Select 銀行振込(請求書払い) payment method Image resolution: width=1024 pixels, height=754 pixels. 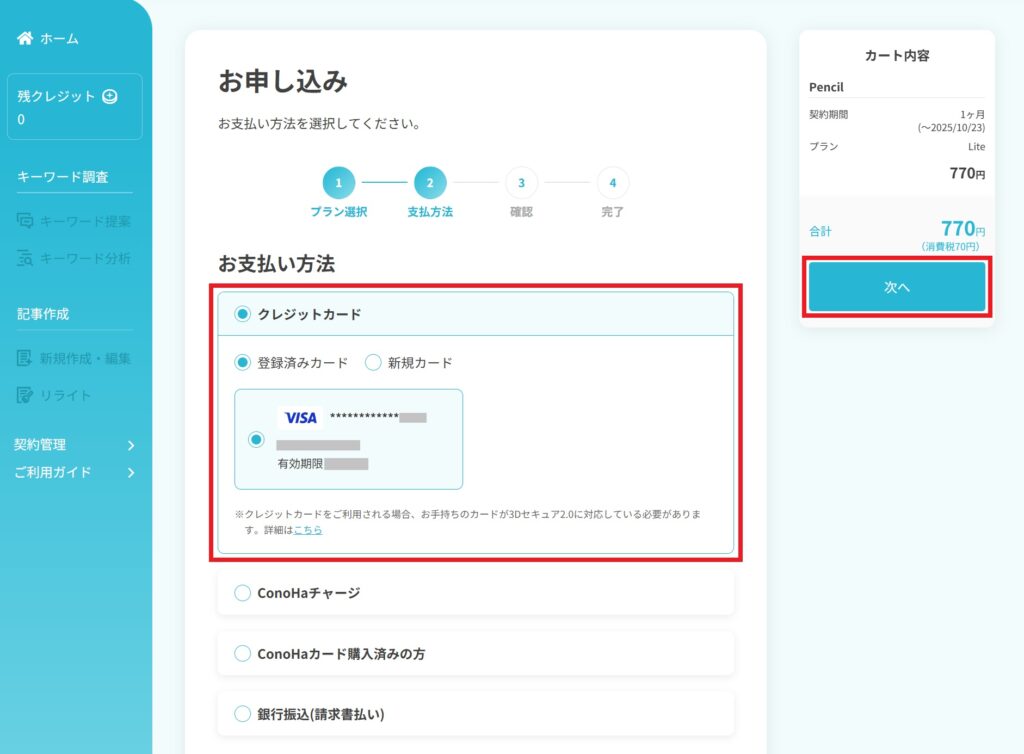point(241,713)
